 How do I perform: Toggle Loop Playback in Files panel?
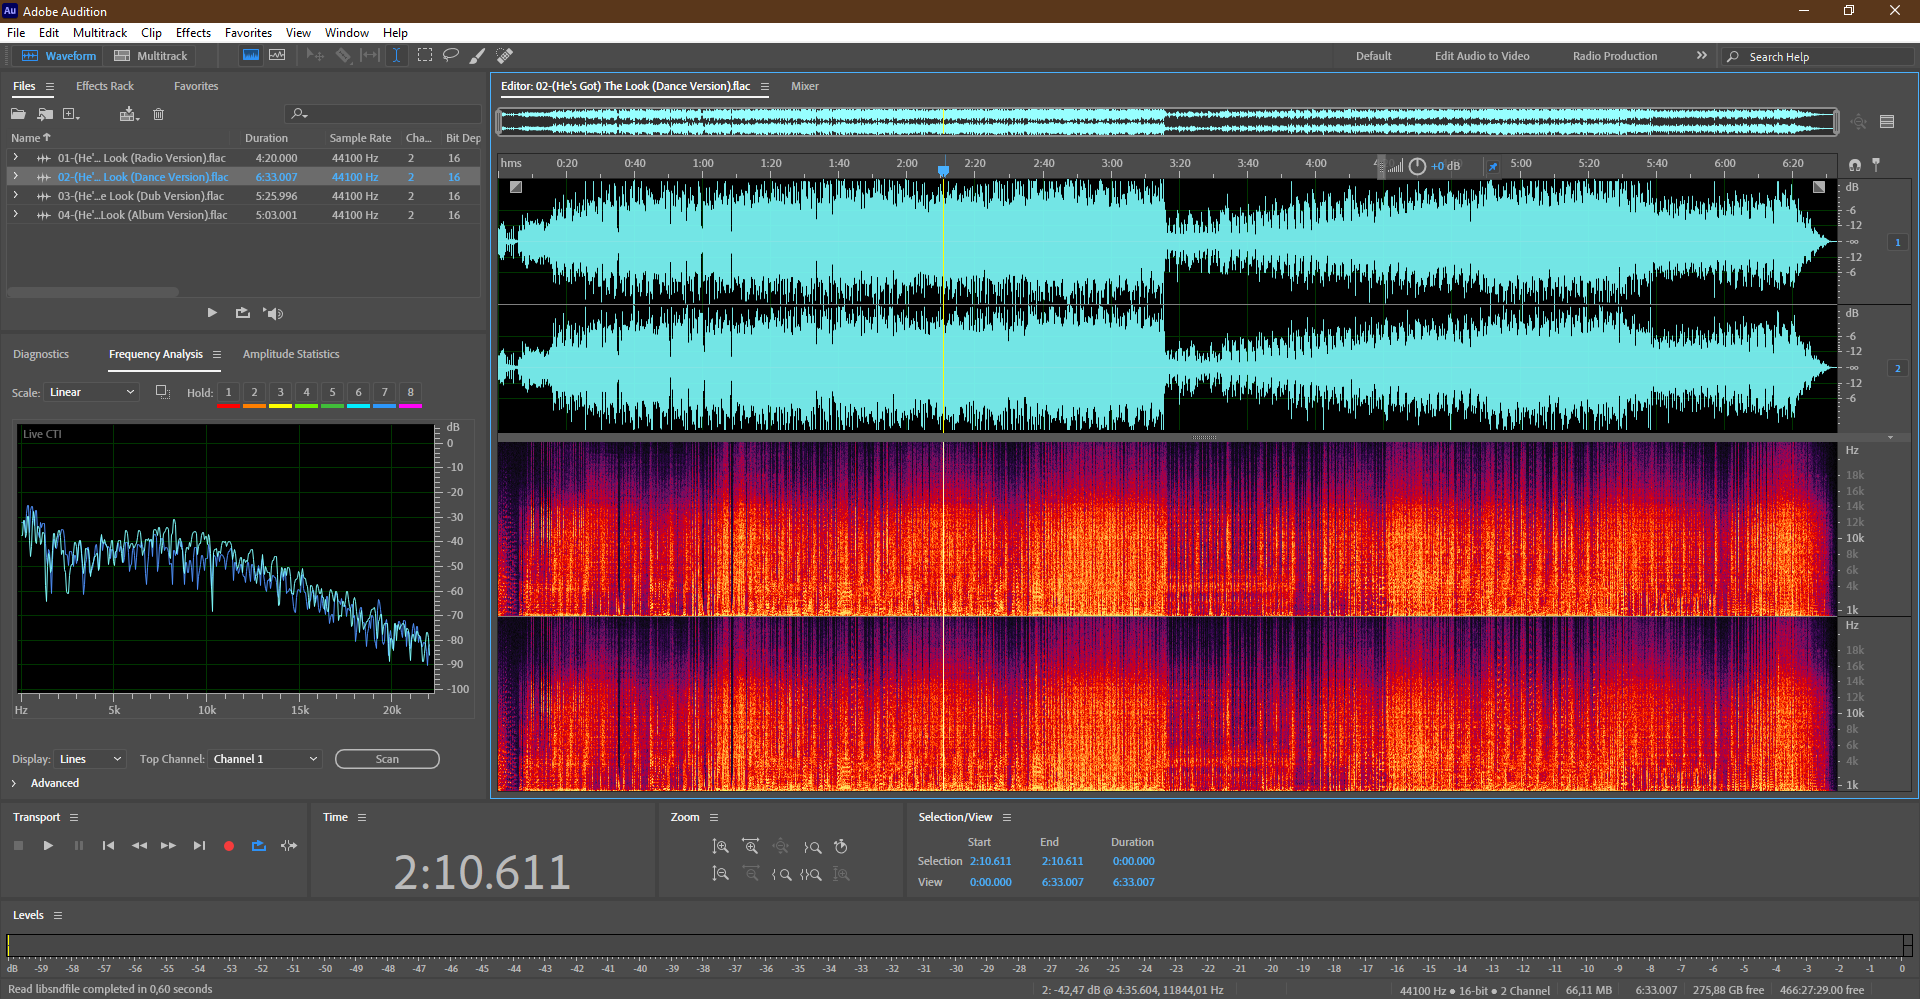coord(243,313)
